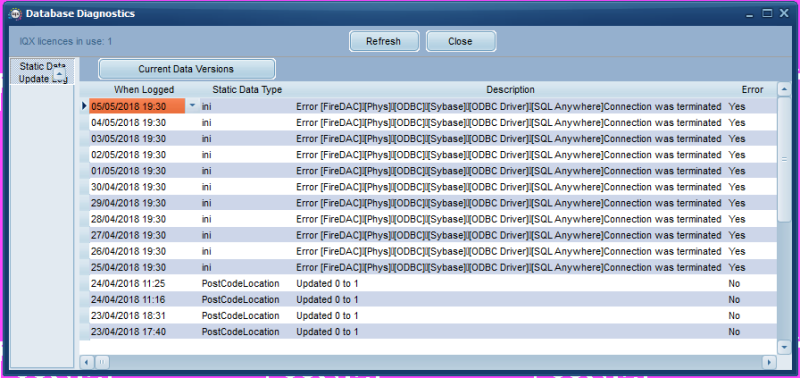Click the horizontal scrollbar right arrow
Image resolution: width=800 pixels, height=378 pixels.
[769, 362]
